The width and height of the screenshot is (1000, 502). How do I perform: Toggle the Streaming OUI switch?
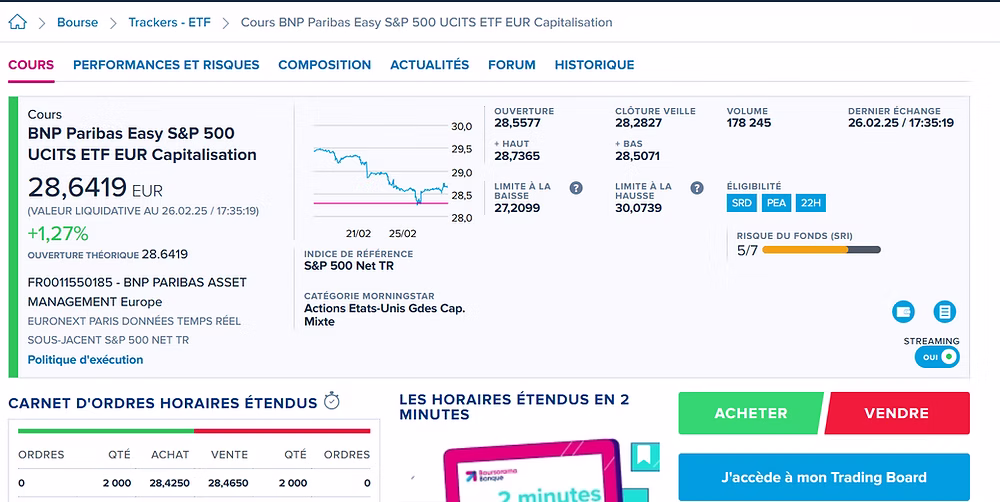point(937,357)
